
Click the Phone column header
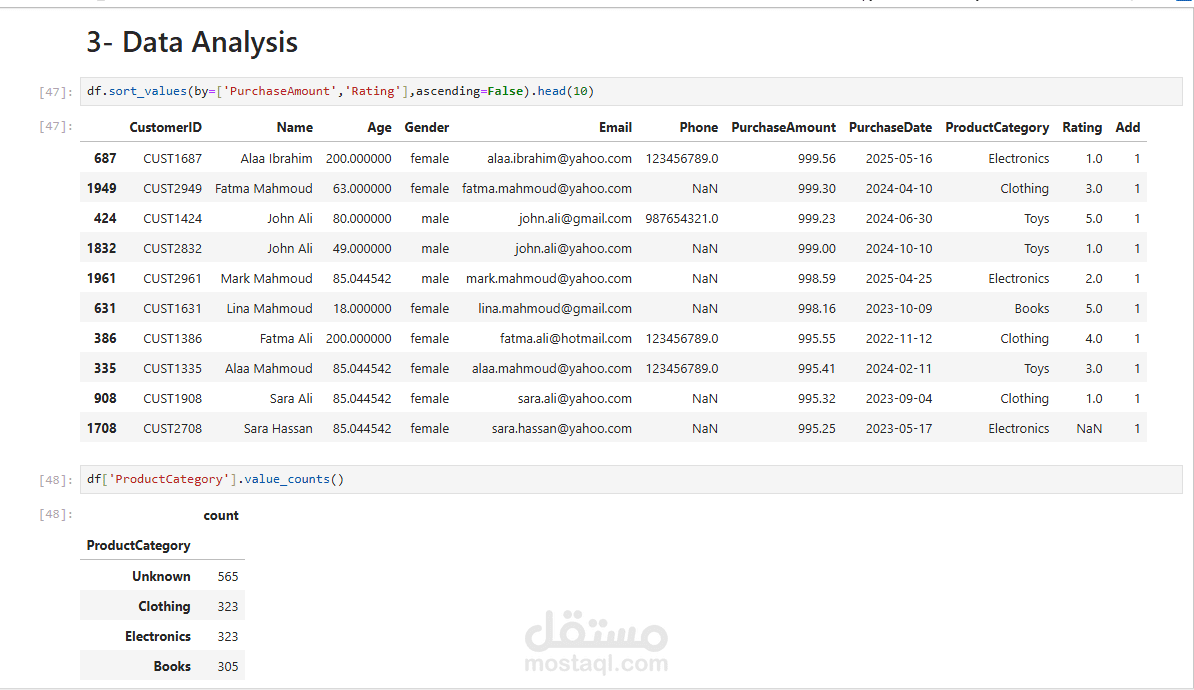click(x=699, y=127)
